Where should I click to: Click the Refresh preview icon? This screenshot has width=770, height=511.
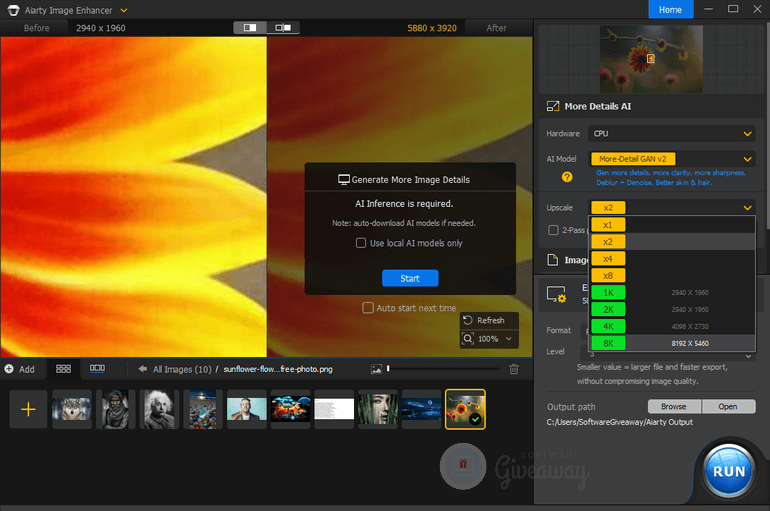468,320
